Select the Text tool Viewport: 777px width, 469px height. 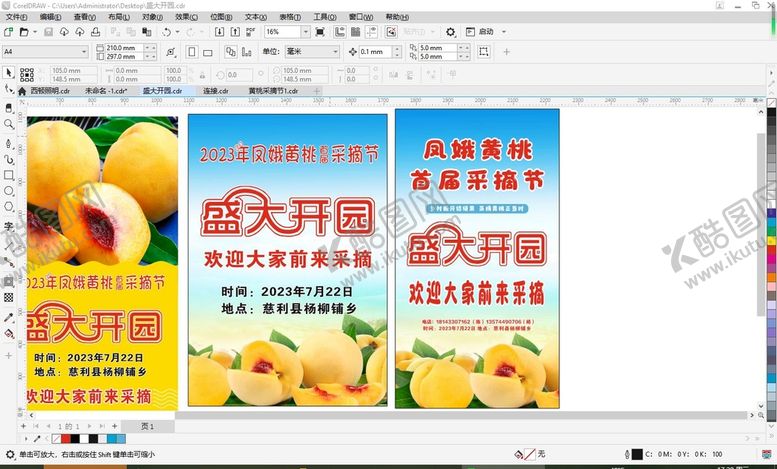[8, 226]
